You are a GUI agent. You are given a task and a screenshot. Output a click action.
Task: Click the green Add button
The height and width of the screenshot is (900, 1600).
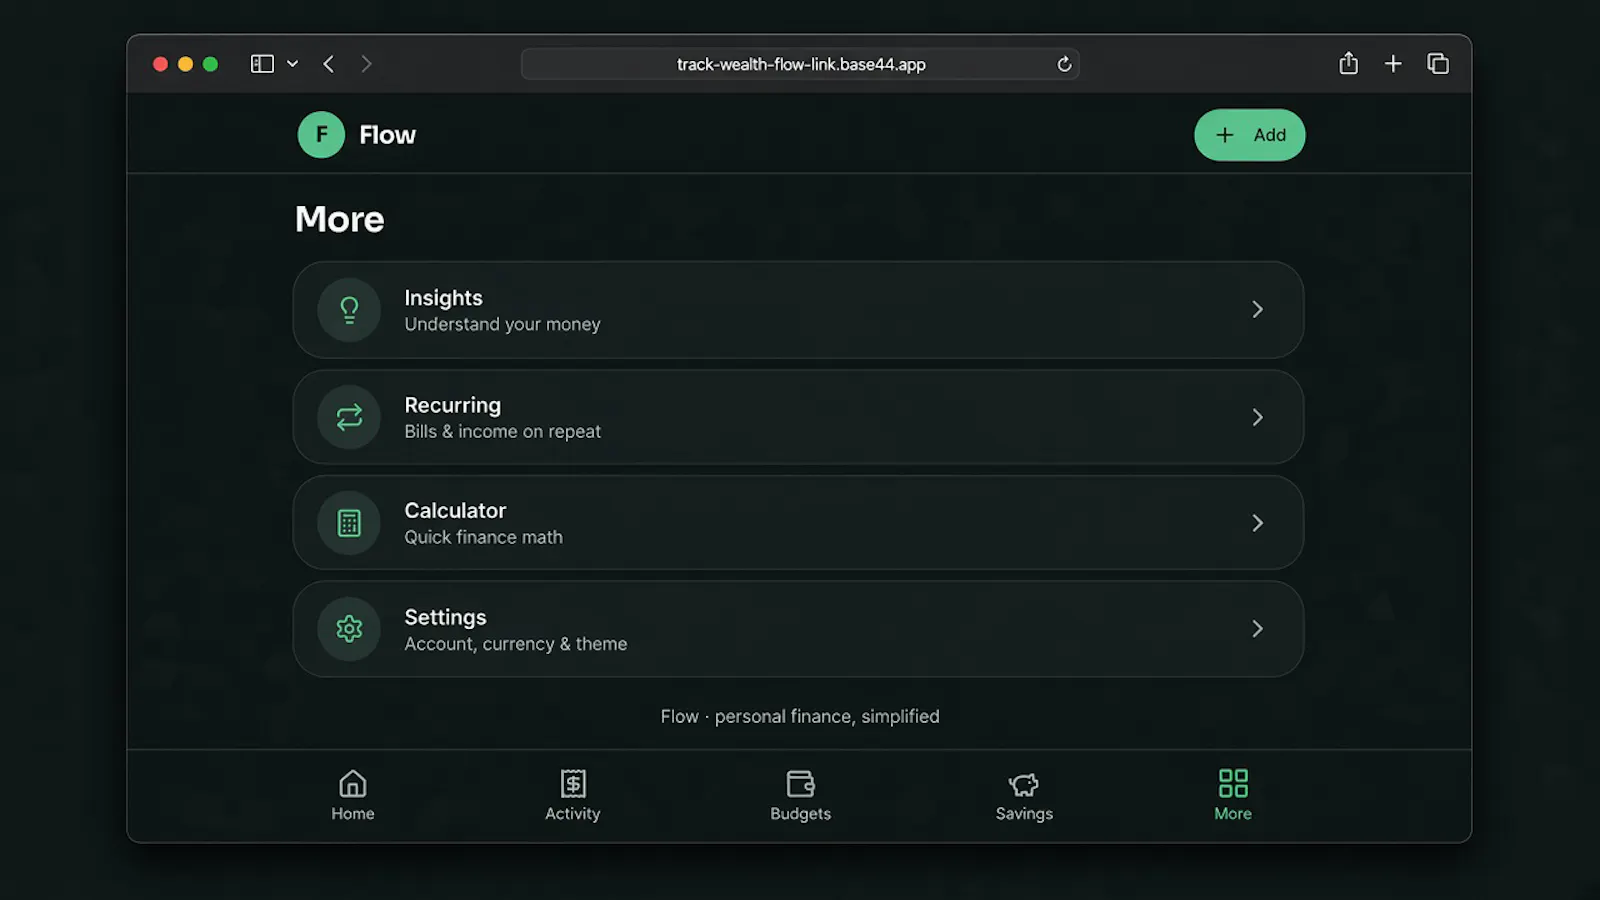[1250, 135]
